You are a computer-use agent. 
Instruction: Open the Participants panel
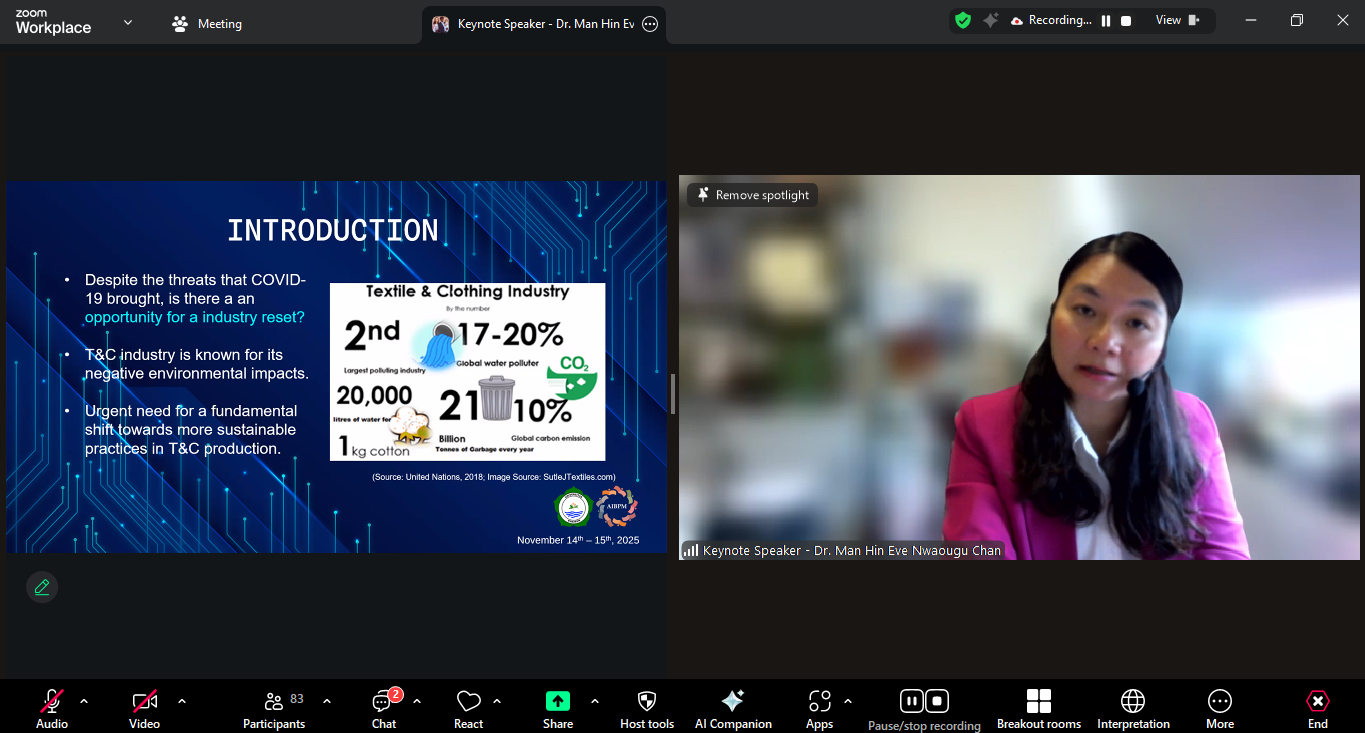(273, 708)
